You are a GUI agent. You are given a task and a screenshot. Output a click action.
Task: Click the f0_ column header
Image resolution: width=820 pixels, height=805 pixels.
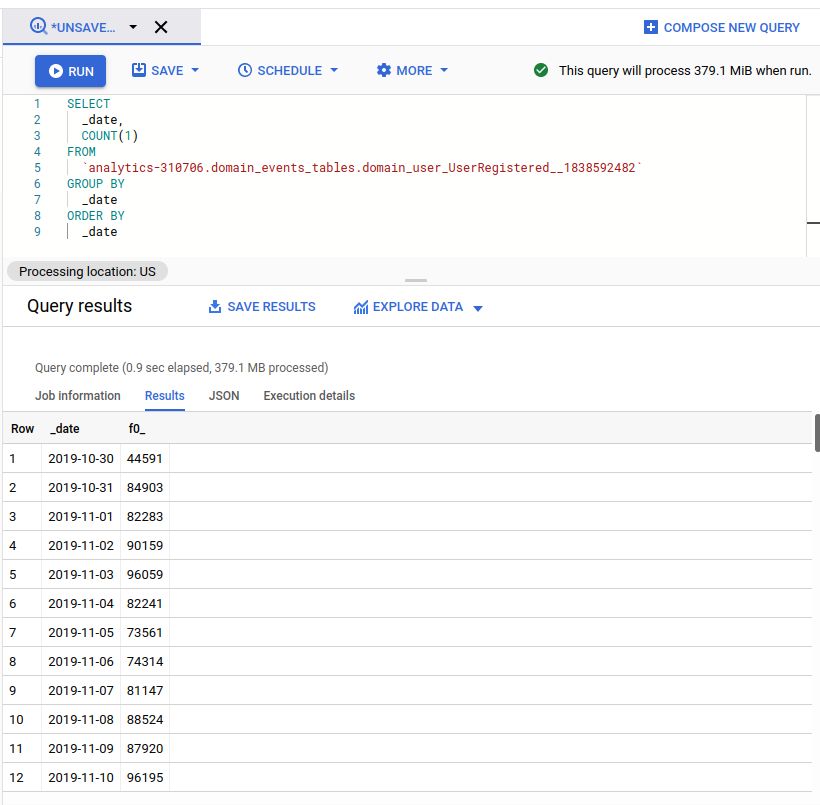tap(137, 429)
